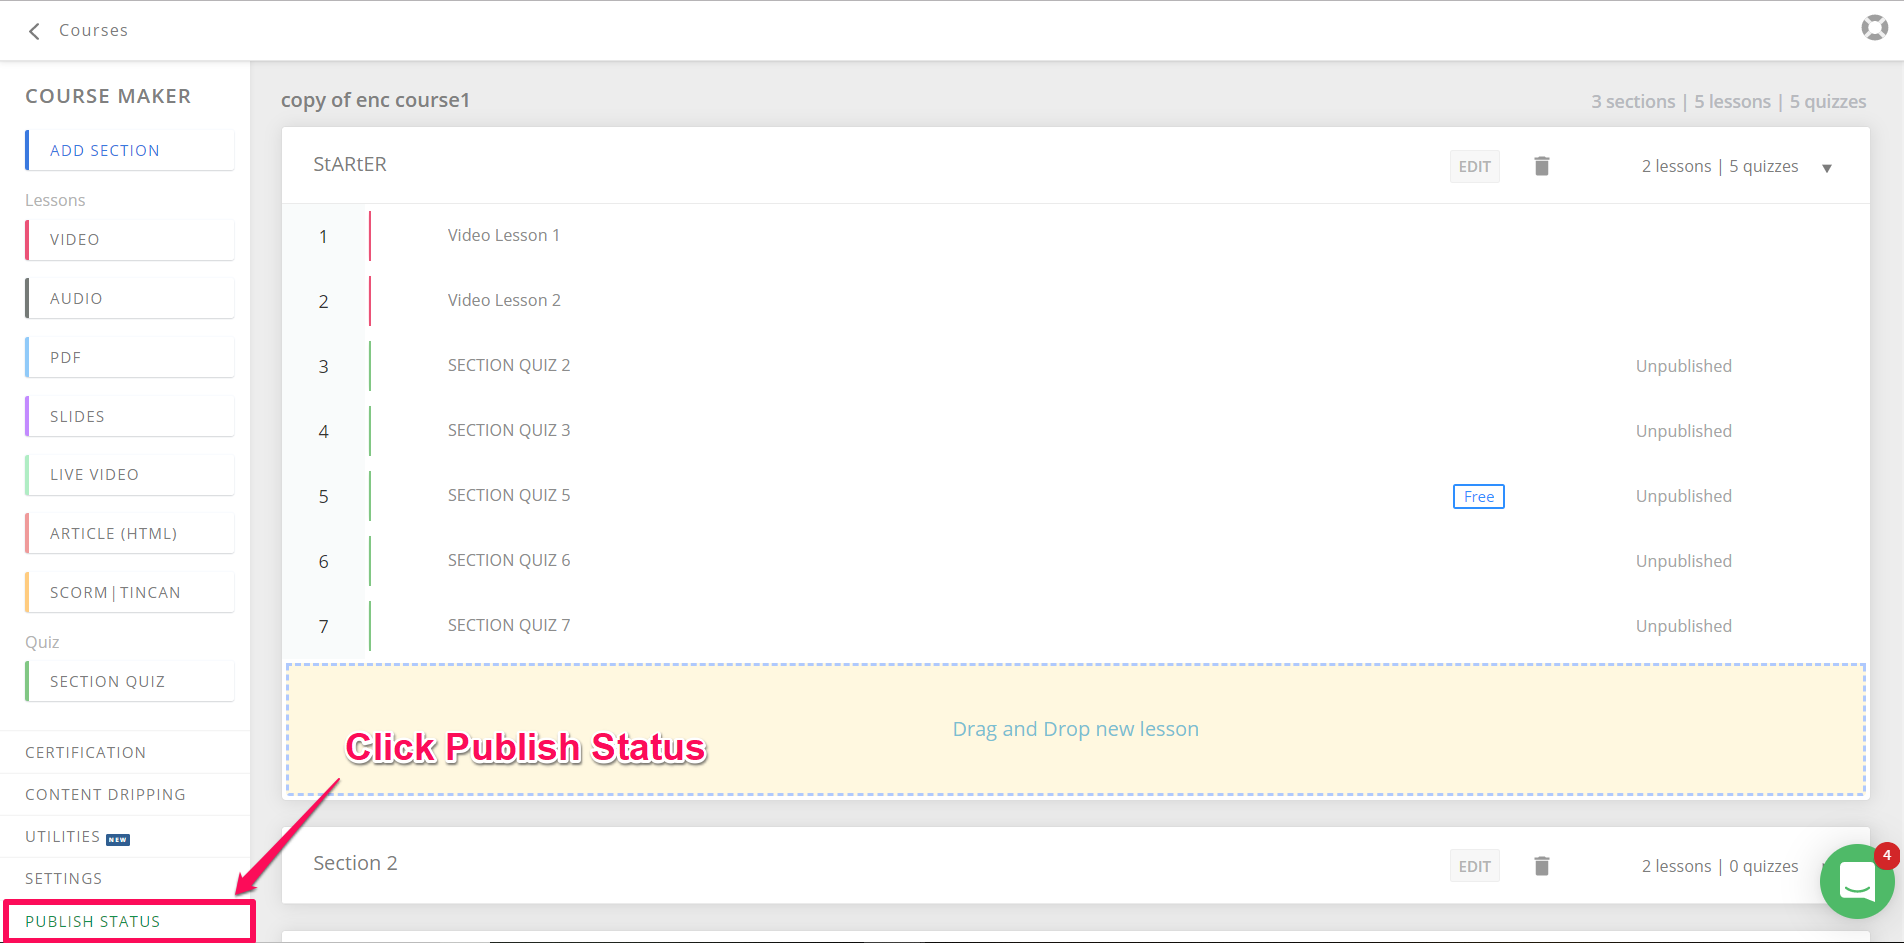Open the help lifebuoy icon
The image size is (1904, 943).
pyautogui.click(x=1874, y=28)
